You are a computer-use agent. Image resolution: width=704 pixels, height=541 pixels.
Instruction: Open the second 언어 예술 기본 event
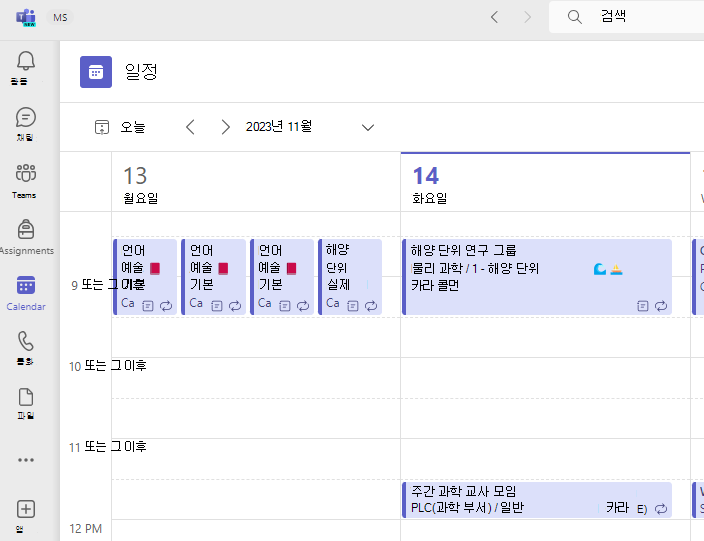coord(214,277)
